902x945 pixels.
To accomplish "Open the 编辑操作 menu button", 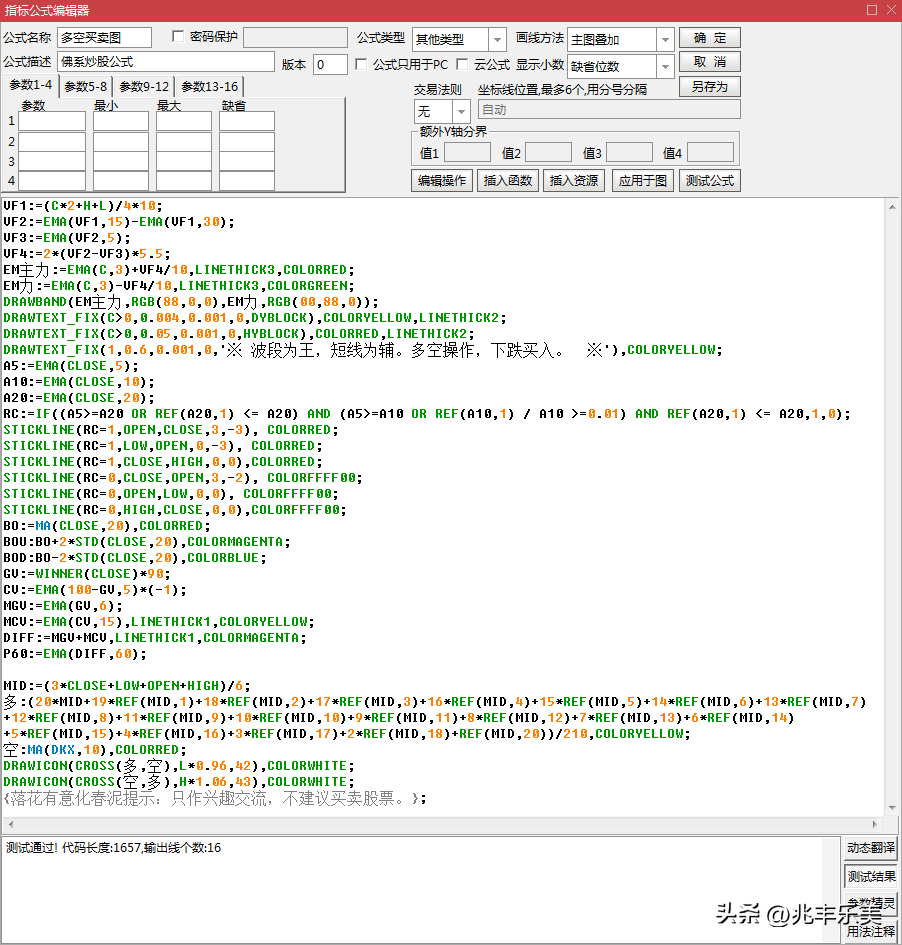I will point(442,180).
